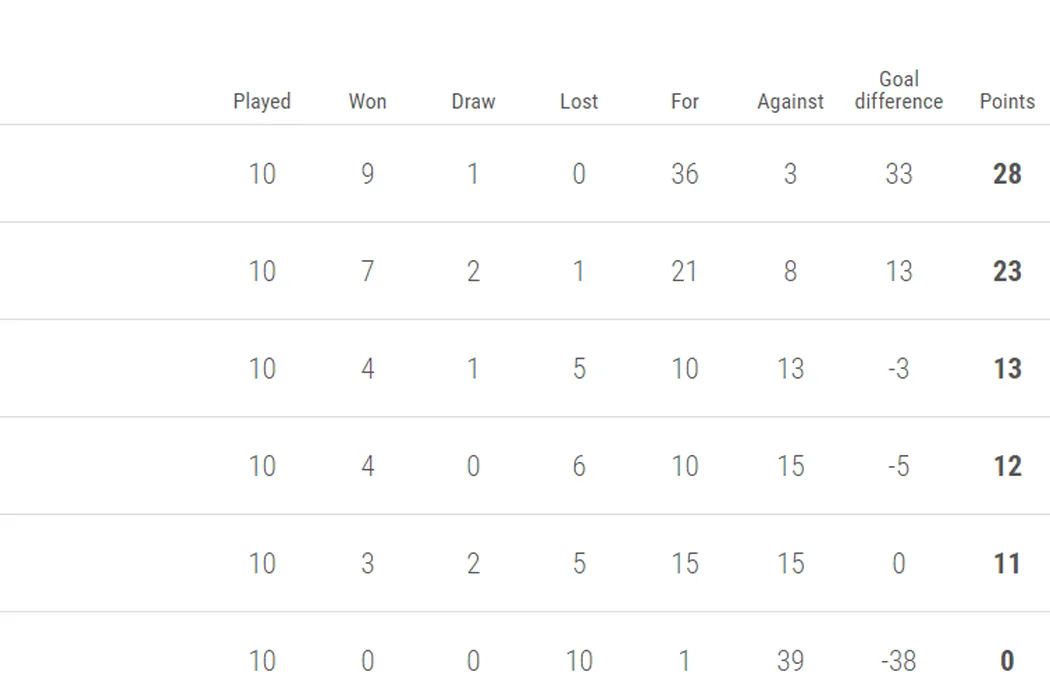Select the Points column header
Screen dimensions: 1050x700
click(x=1007, y=101)
